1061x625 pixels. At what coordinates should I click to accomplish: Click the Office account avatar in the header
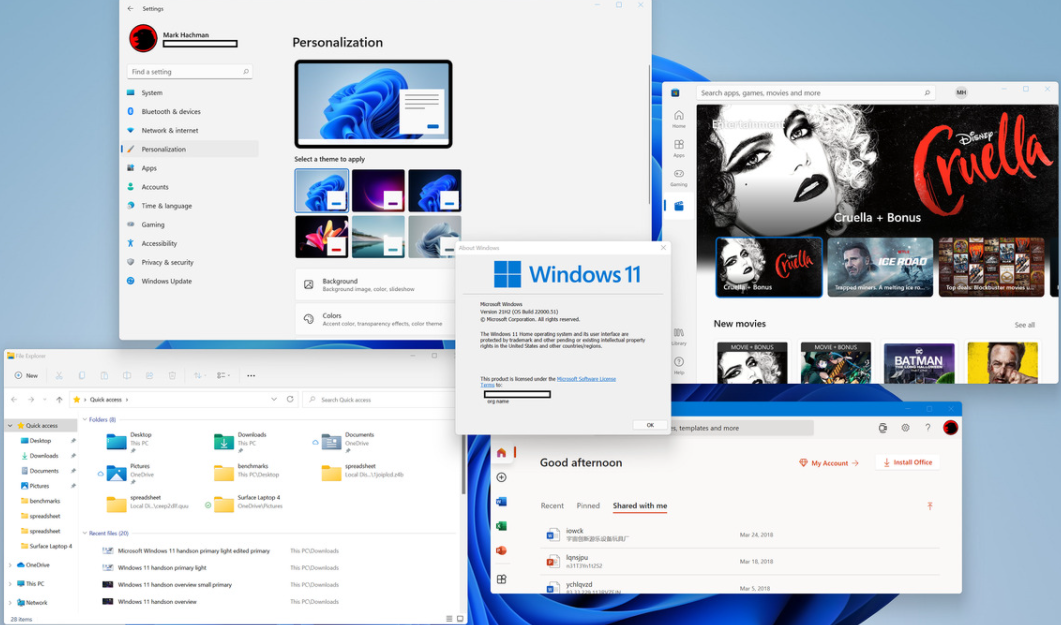[x=950, y=427]
